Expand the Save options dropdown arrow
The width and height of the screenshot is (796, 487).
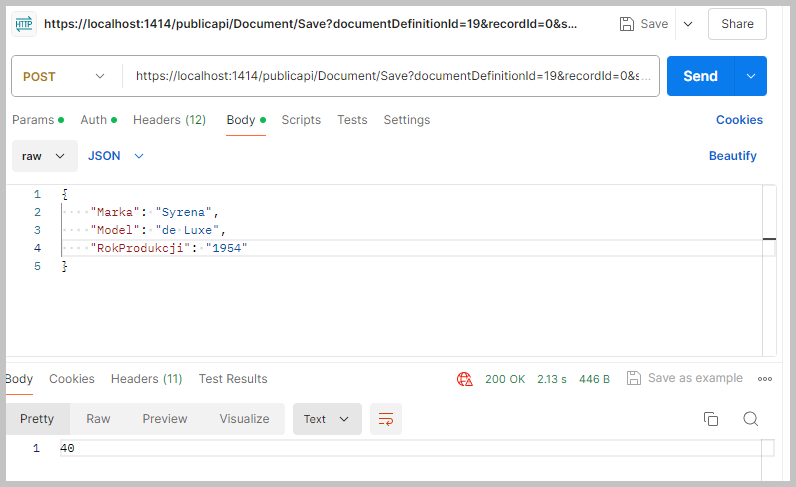coord(687,24)
